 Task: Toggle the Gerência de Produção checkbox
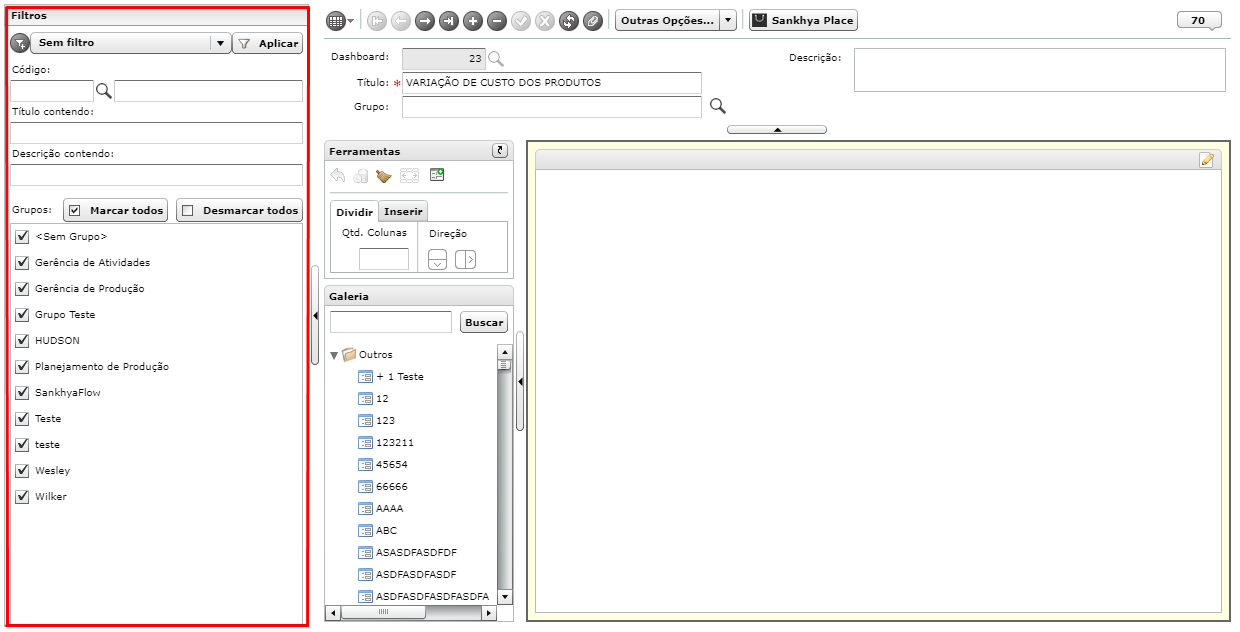pos(22,289)
